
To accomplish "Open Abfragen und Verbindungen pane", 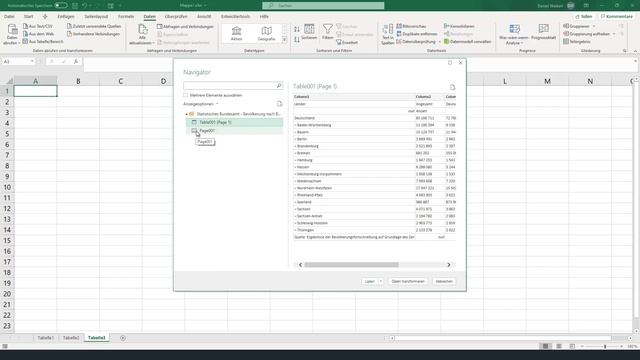I will click(x=185, y=27).
